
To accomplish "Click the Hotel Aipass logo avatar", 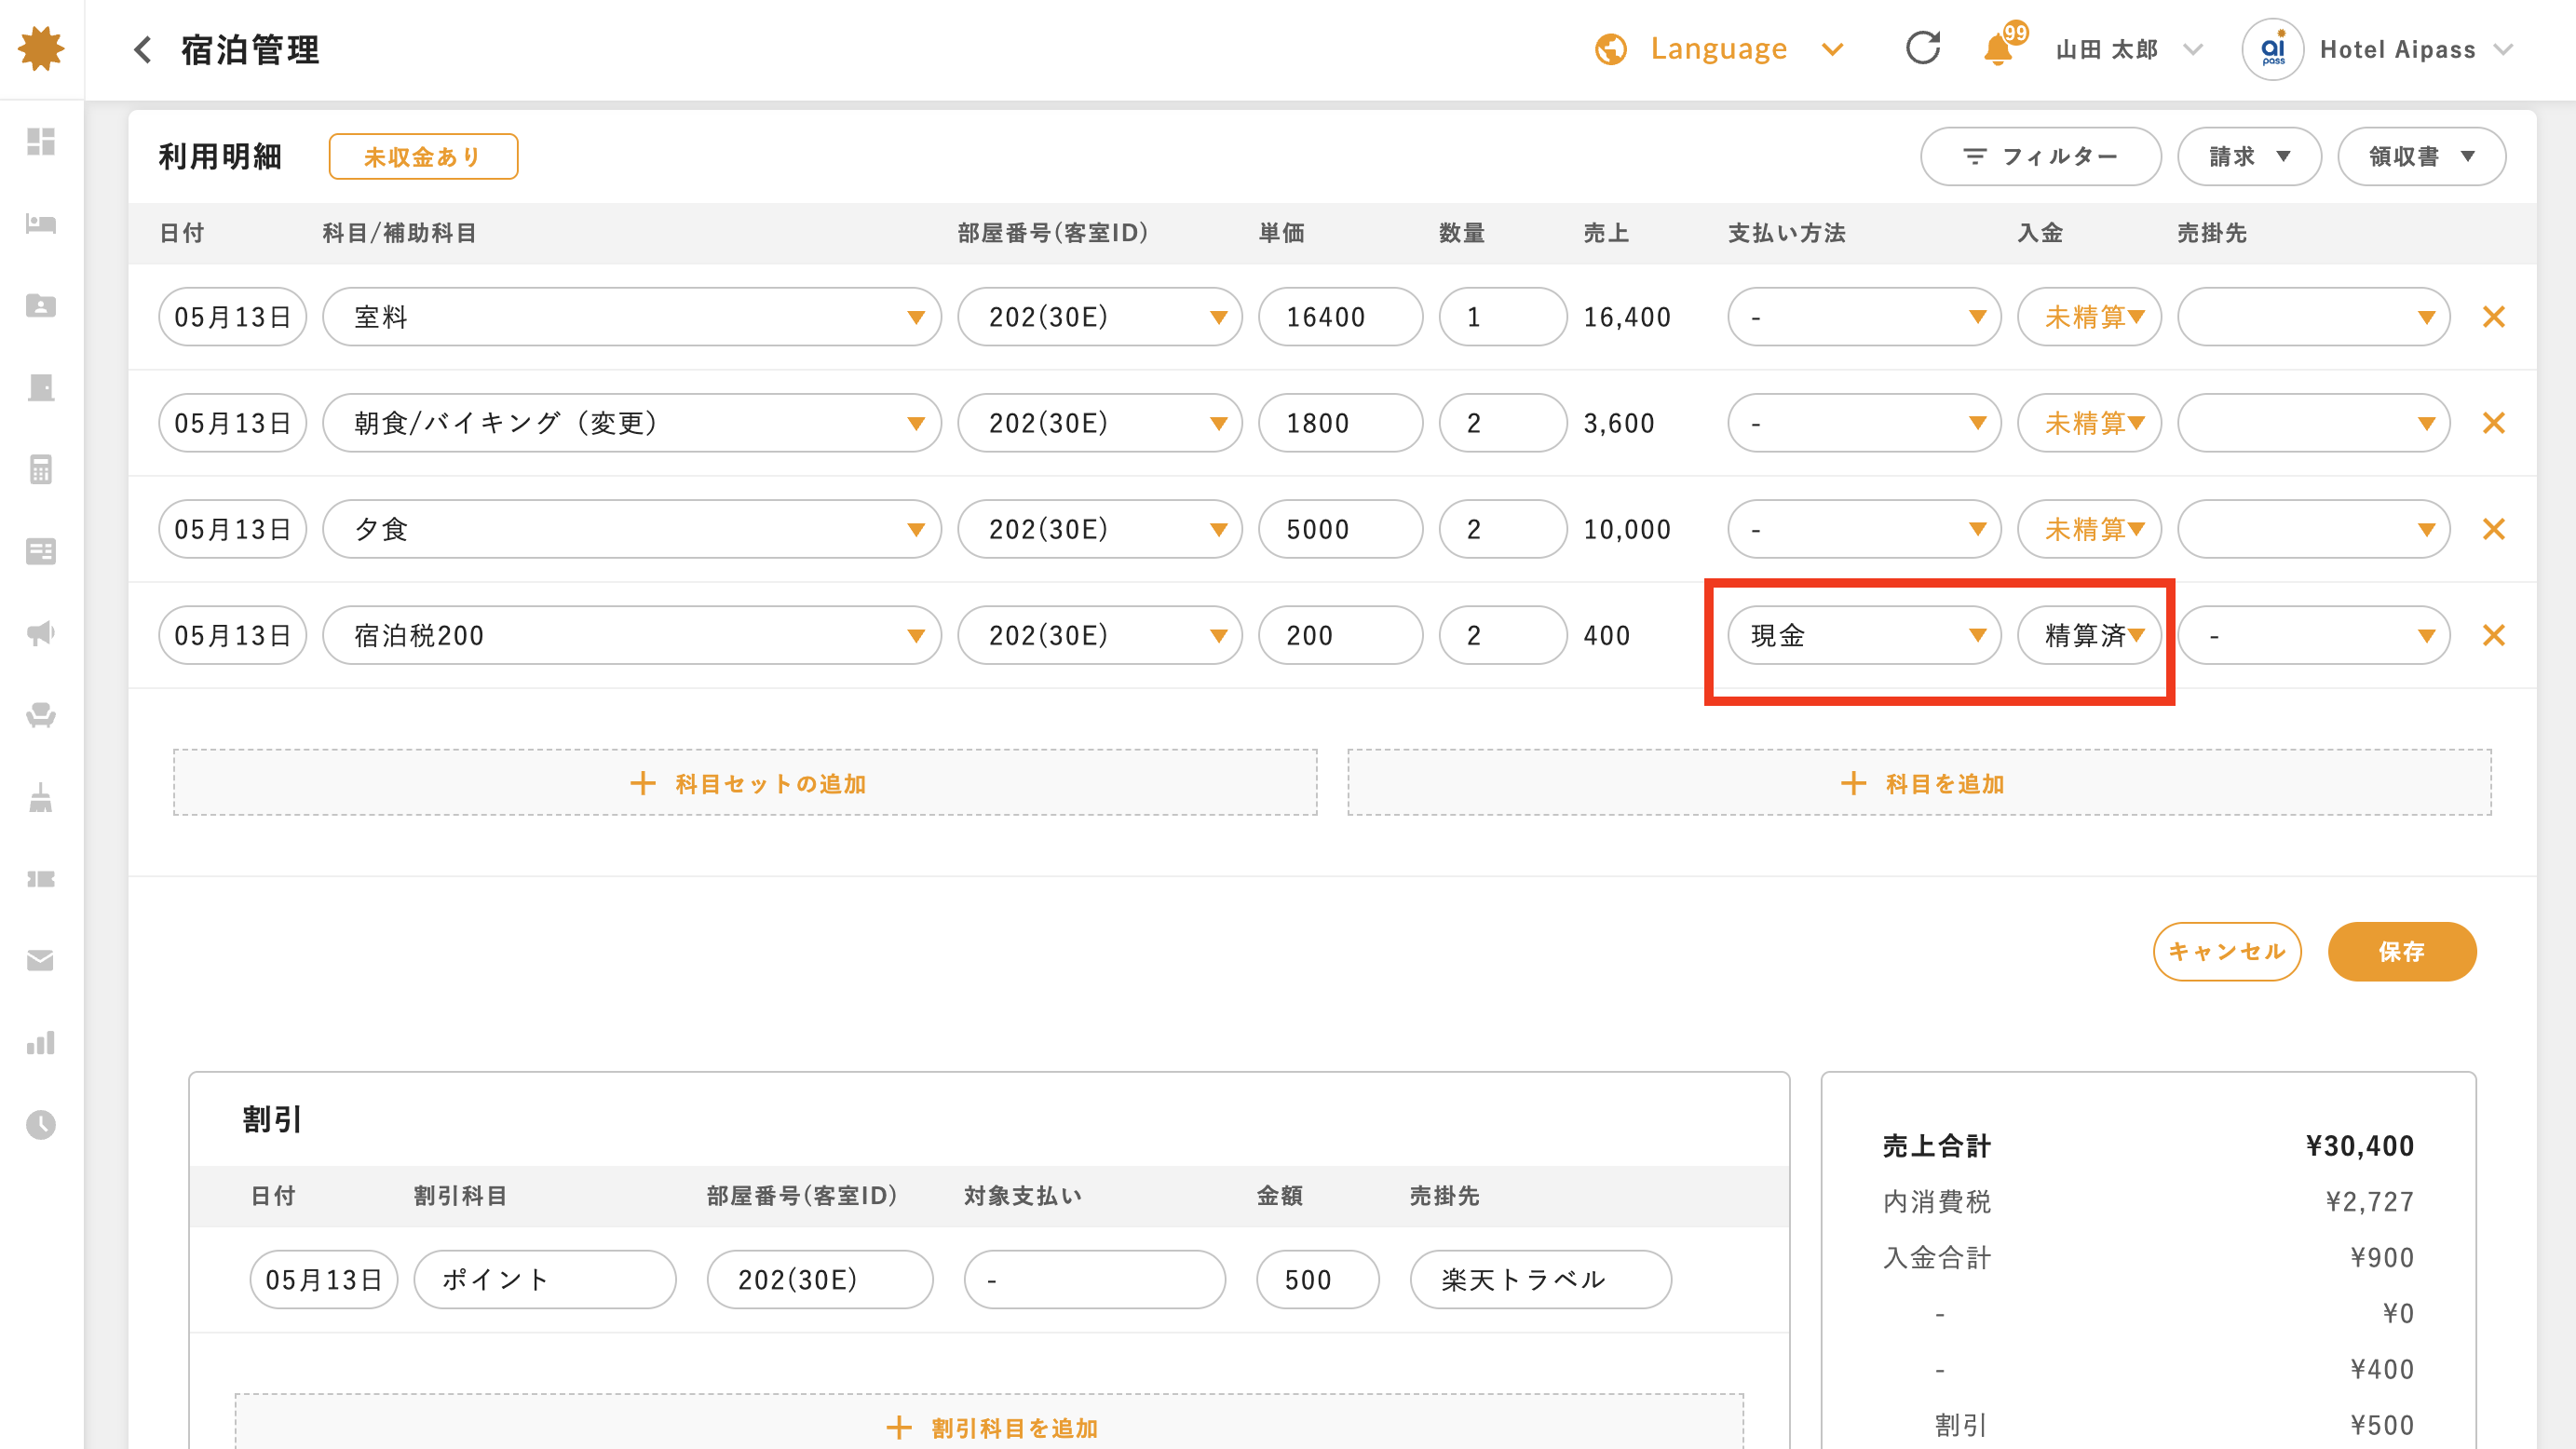I will click(x=2273, y=49).
